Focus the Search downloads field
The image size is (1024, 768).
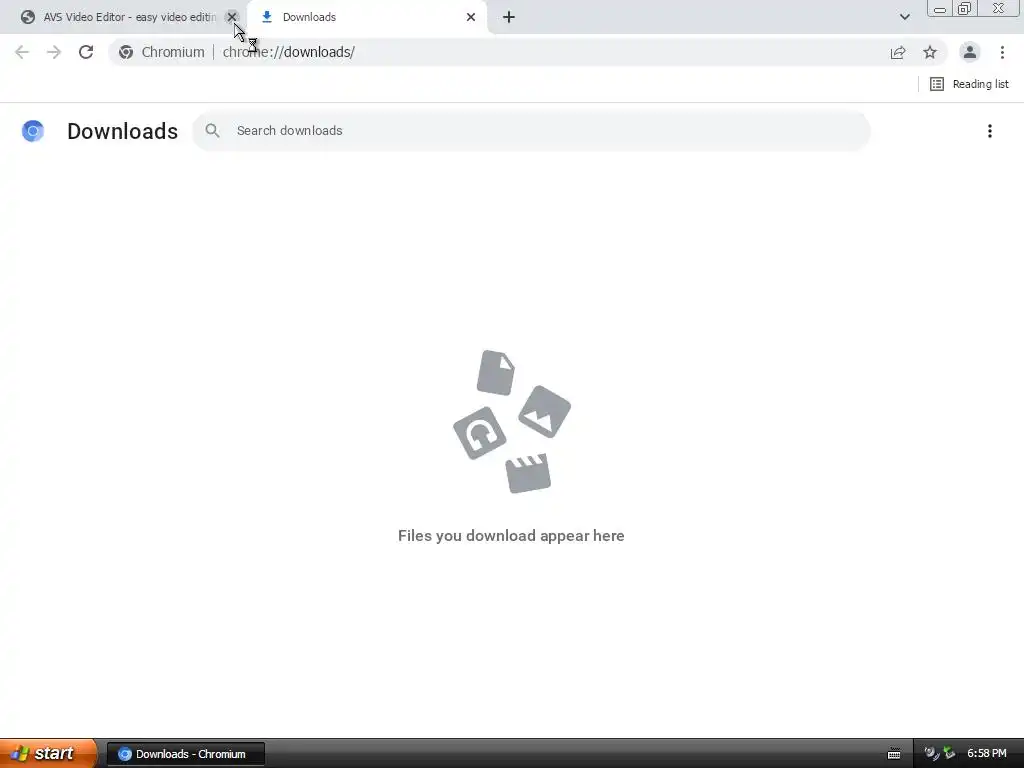[x=532, y=131]
